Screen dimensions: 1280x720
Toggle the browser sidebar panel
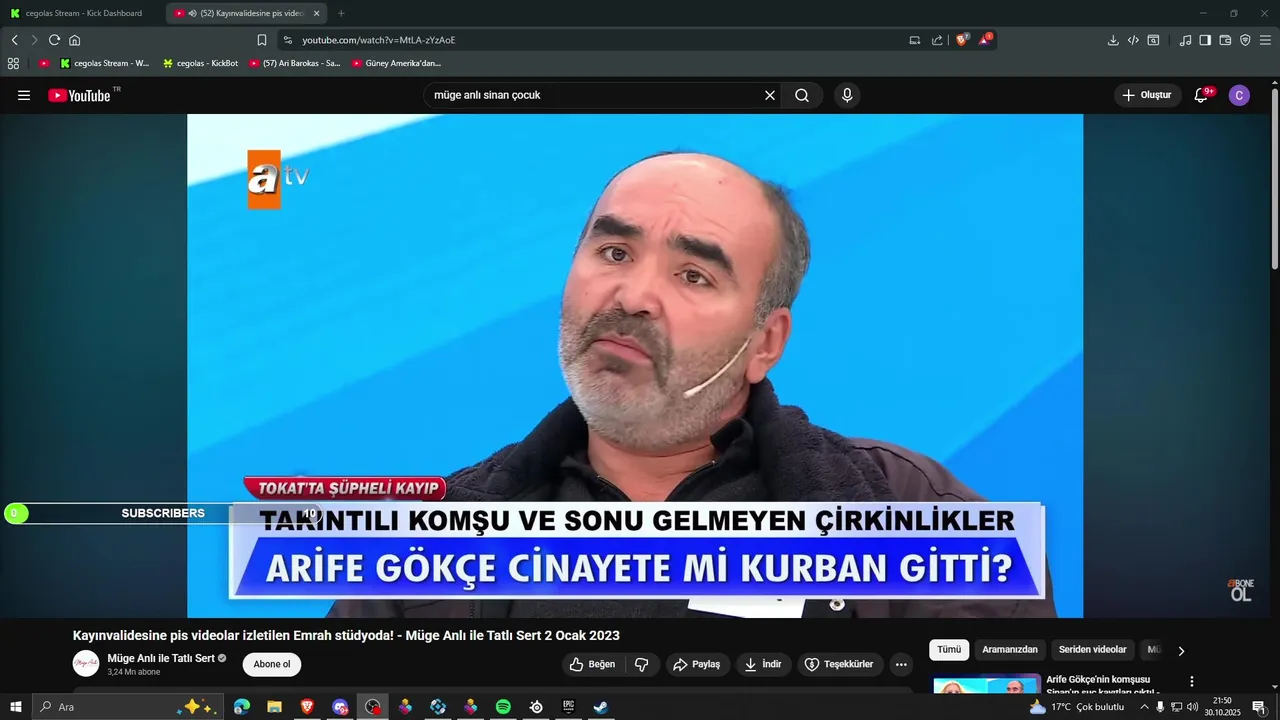pos(1205,40)
